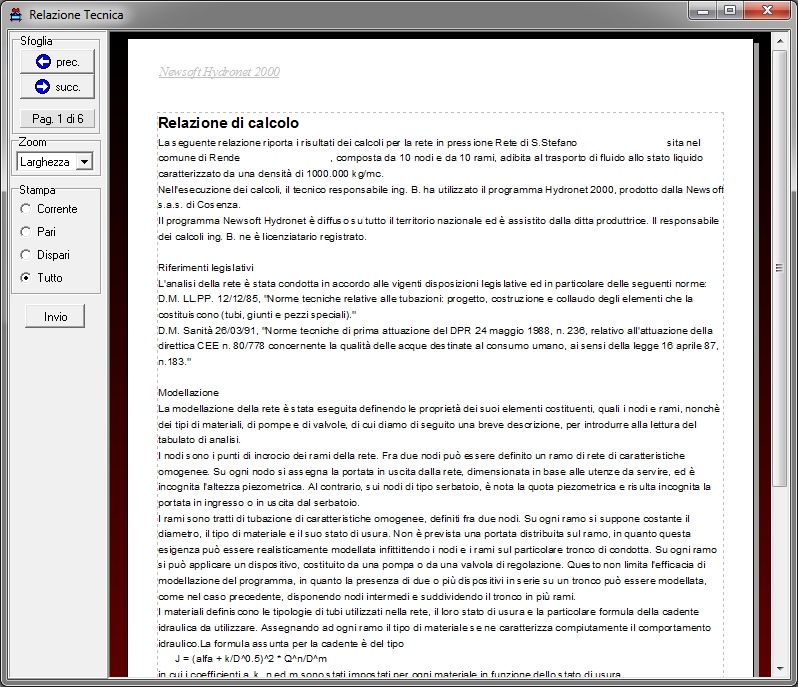This screenshot has height=687, width=798.
Task: Click scrollbar down arrow
Action: (x=779, y=669)
